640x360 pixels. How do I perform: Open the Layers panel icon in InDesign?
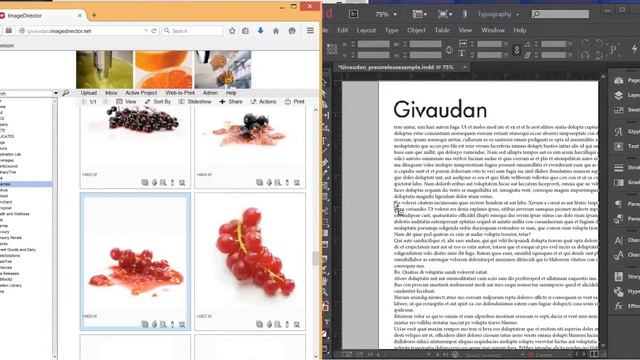coord(619,95)
